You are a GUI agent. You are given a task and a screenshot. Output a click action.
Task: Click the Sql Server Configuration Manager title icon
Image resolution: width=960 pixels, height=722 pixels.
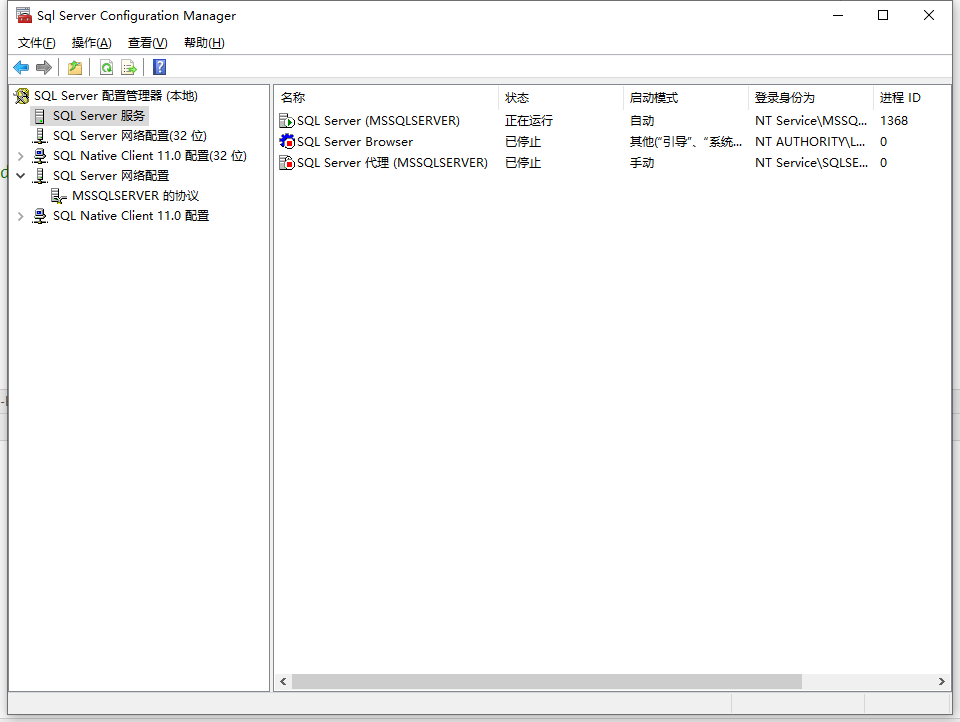[x=24, y=15]
